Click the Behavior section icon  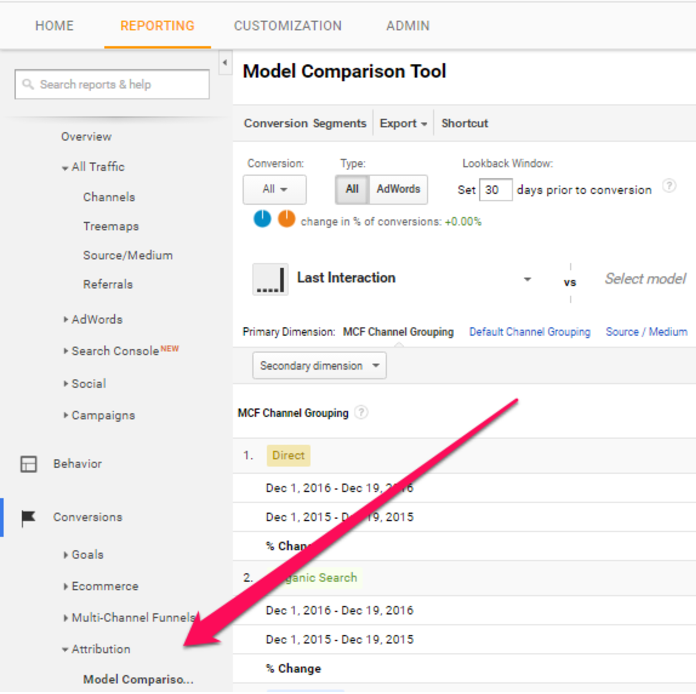[x=29, y=464]
